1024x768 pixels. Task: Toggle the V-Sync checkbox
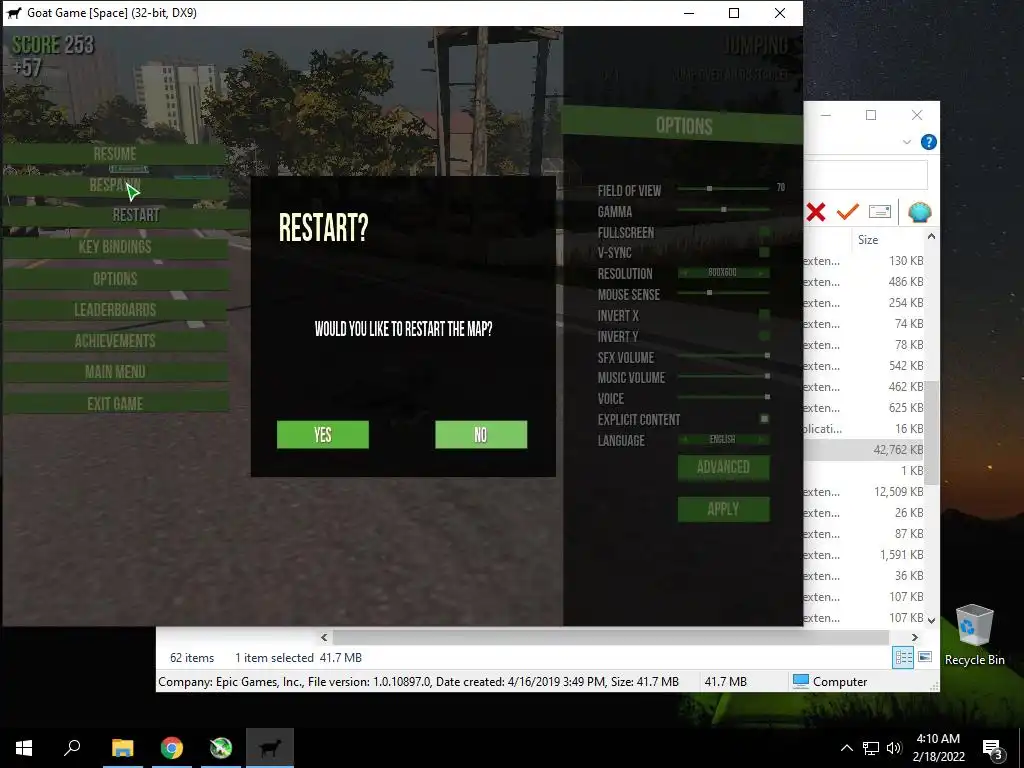coord(764,252)
